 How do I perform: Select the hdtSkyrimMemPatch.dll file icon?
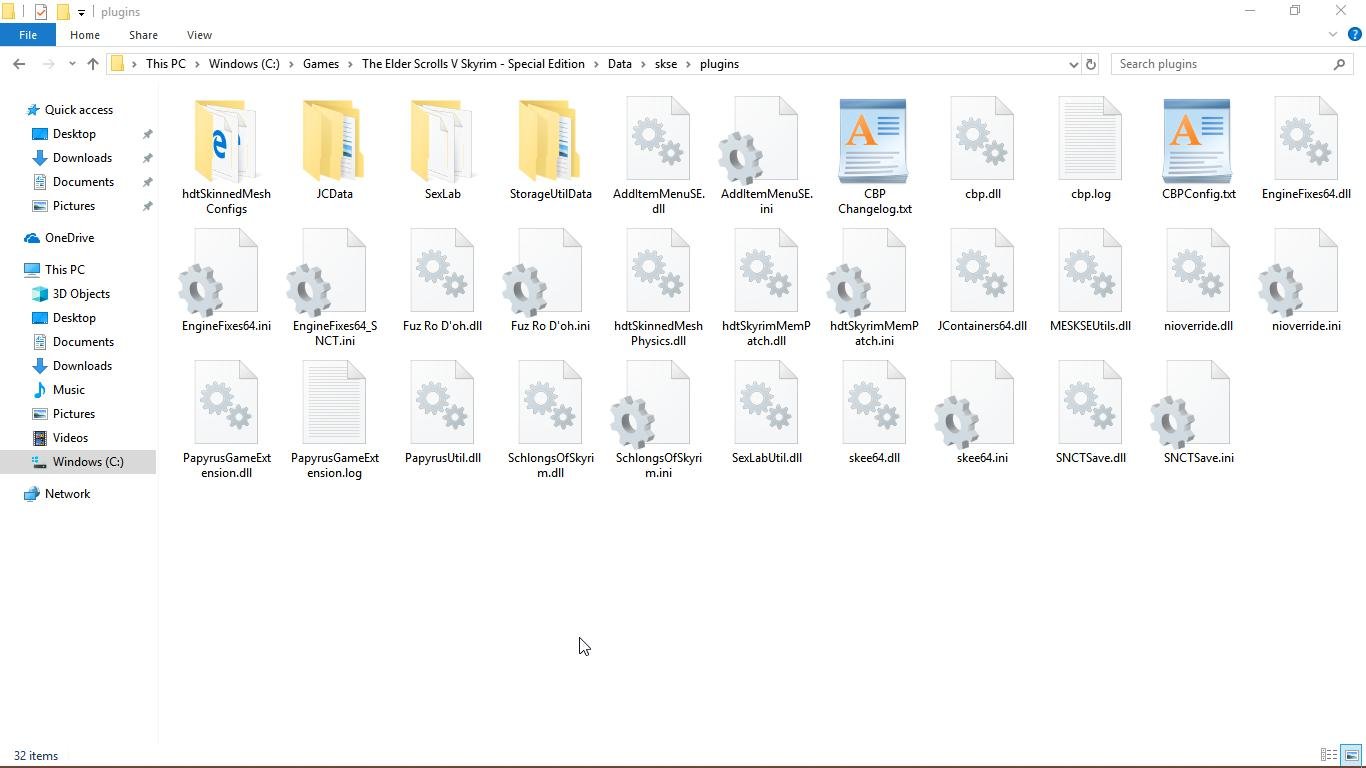(x=766, y=272)
